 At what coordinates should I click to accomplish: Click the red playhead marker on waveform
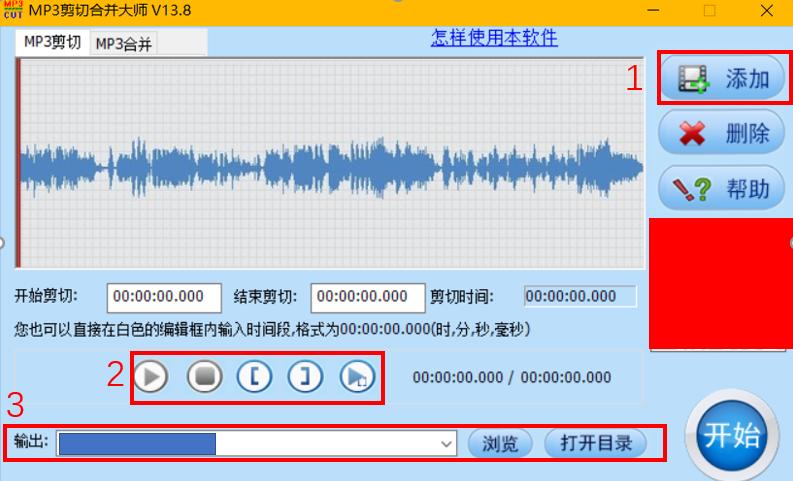18,163
